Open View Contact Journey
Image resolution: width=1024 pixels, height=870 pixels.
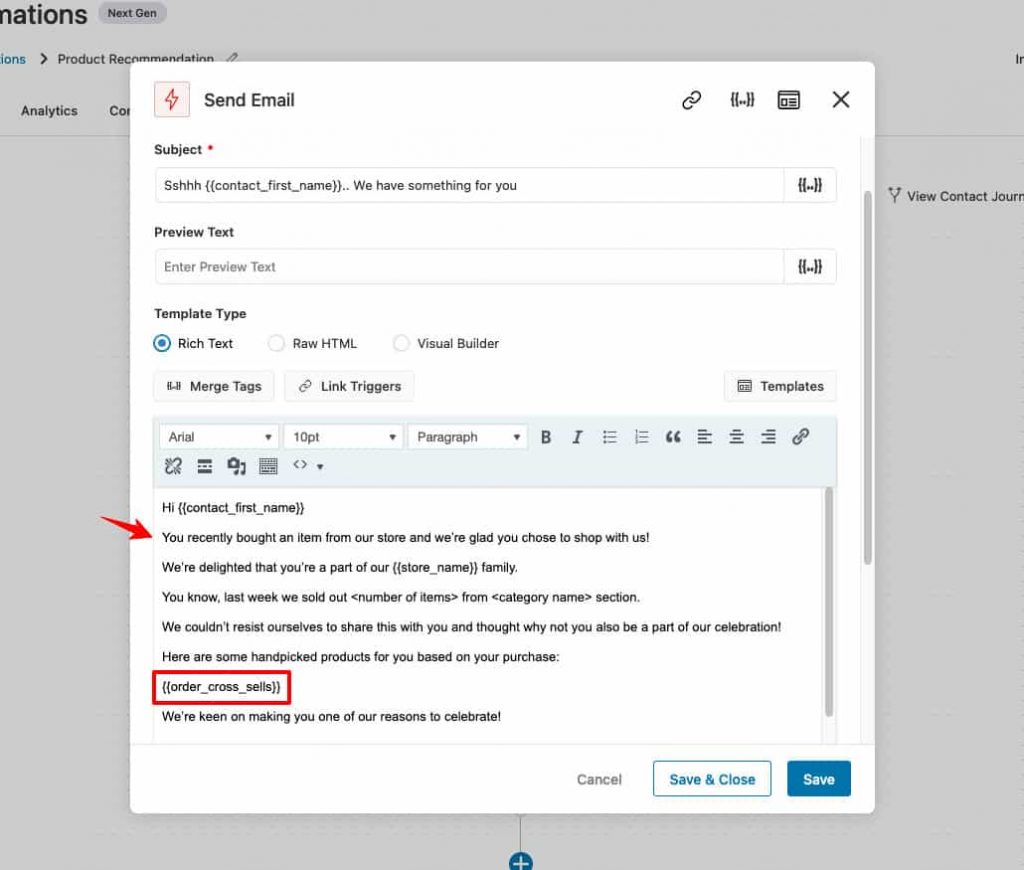tap(955, 196)
